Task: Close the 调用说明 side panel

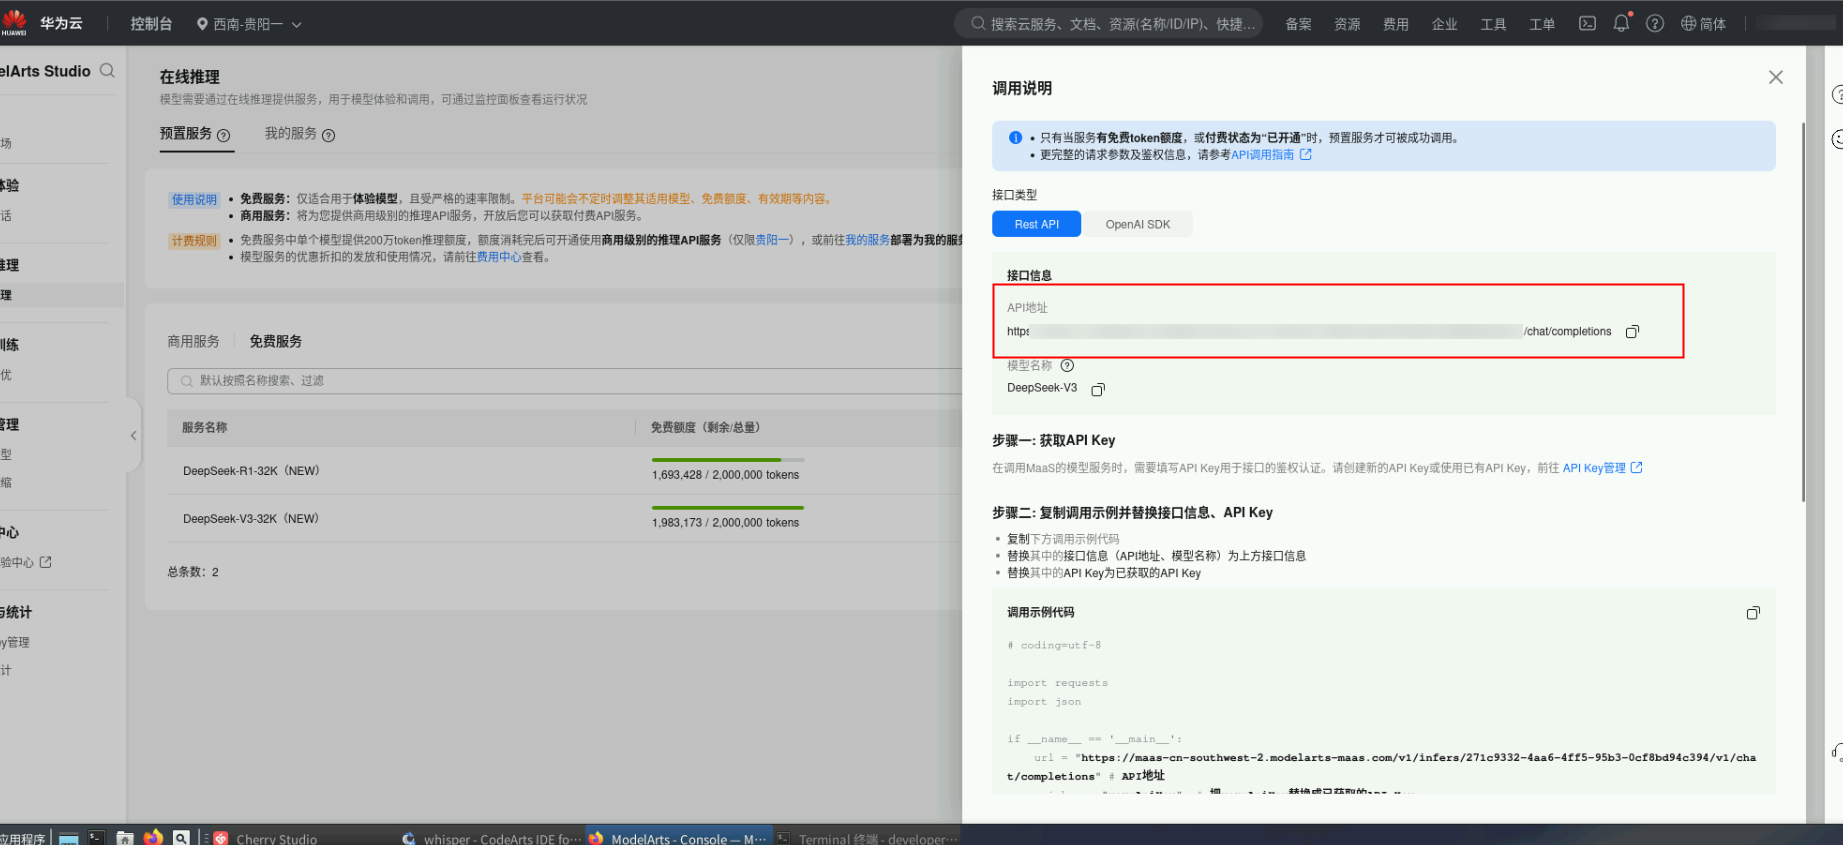Action: tap(1775, 77)
